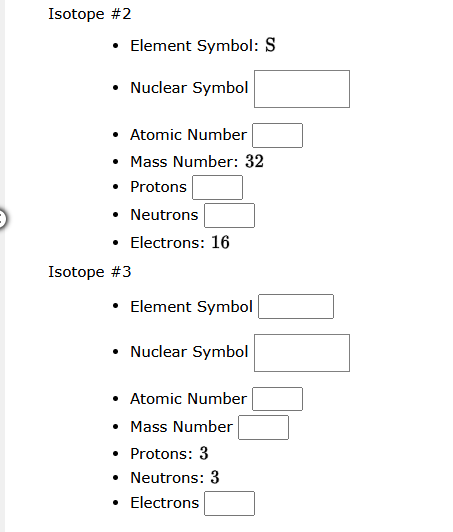
Task: Click the Protons: 3 text
Action: pos(169,454)
